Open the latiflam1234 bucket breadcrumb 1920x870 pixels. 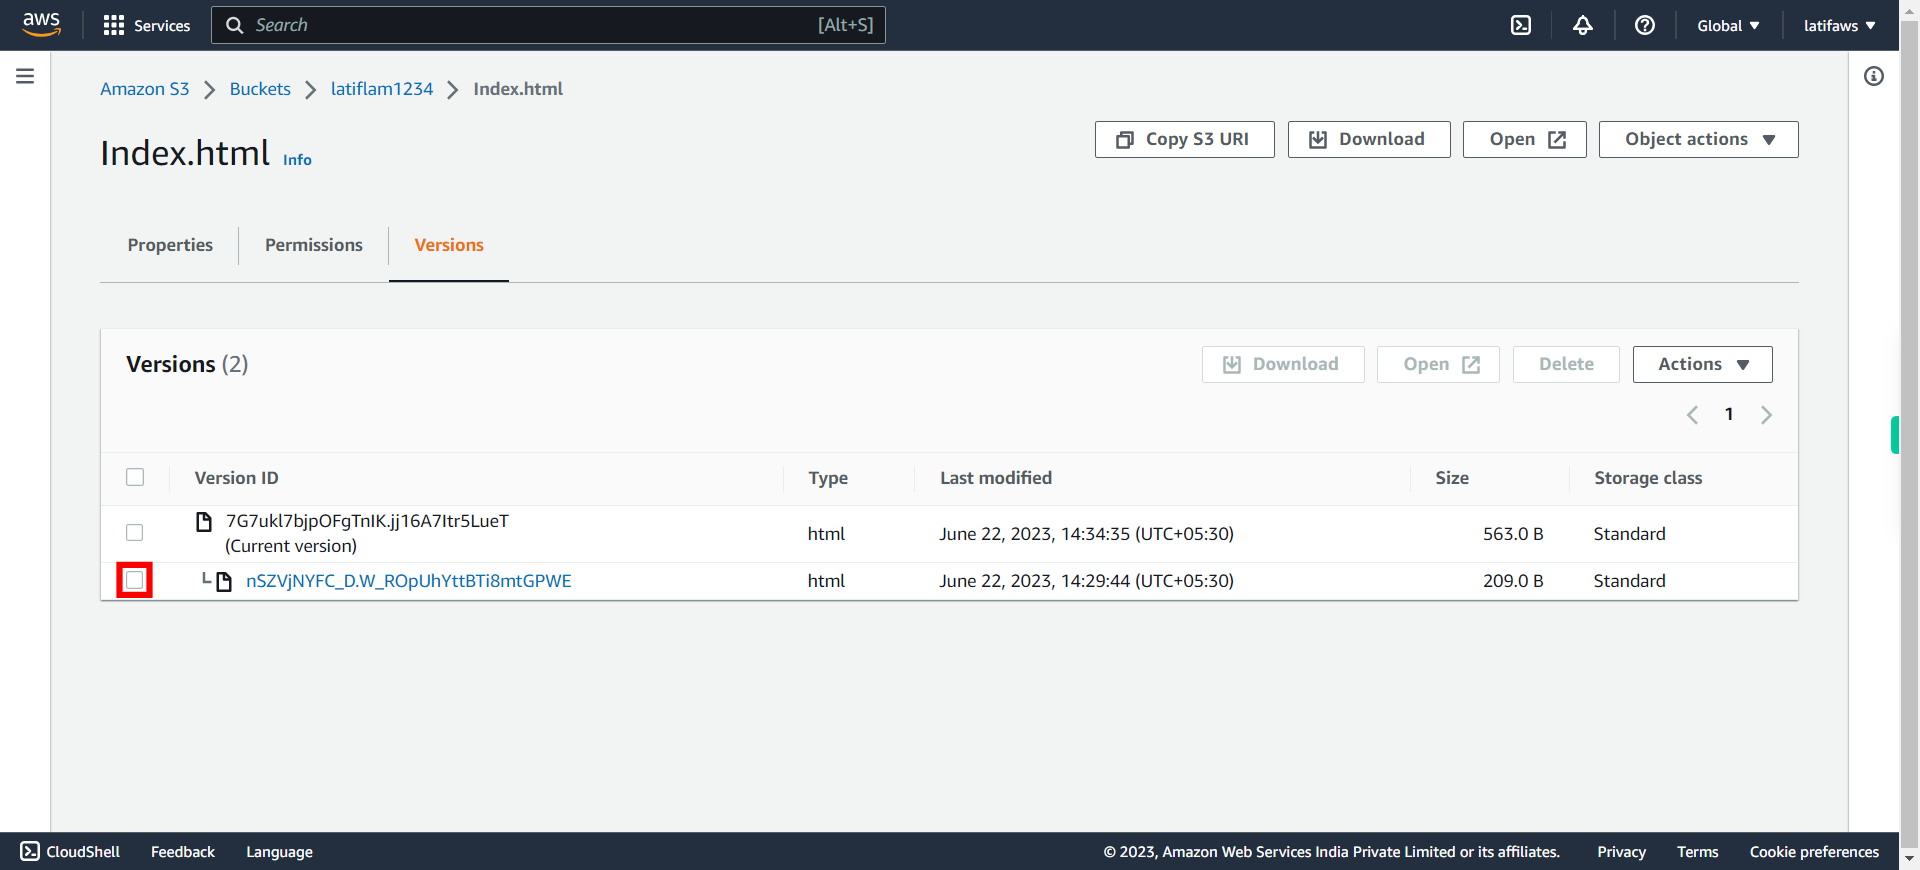(382, 89)
